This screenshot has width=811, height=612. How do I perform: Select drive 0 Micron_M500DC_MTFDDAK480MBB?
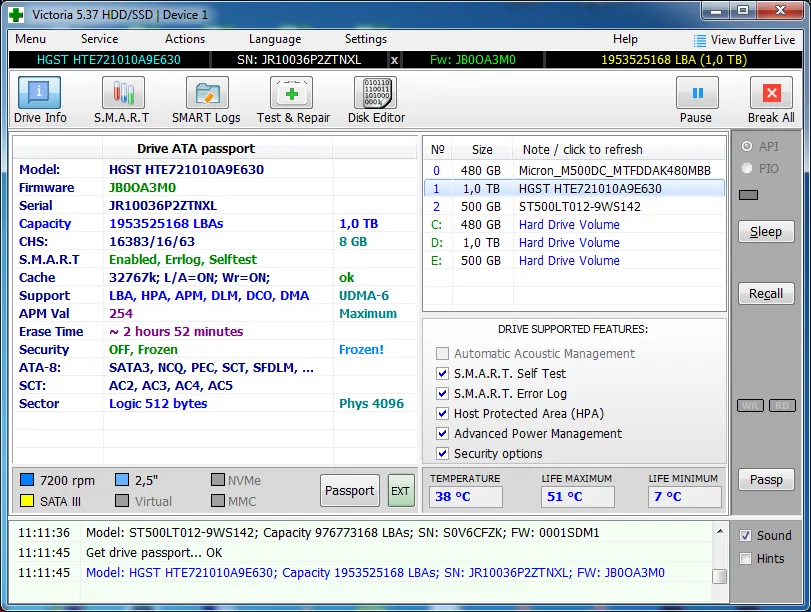(x=574, y=171)
